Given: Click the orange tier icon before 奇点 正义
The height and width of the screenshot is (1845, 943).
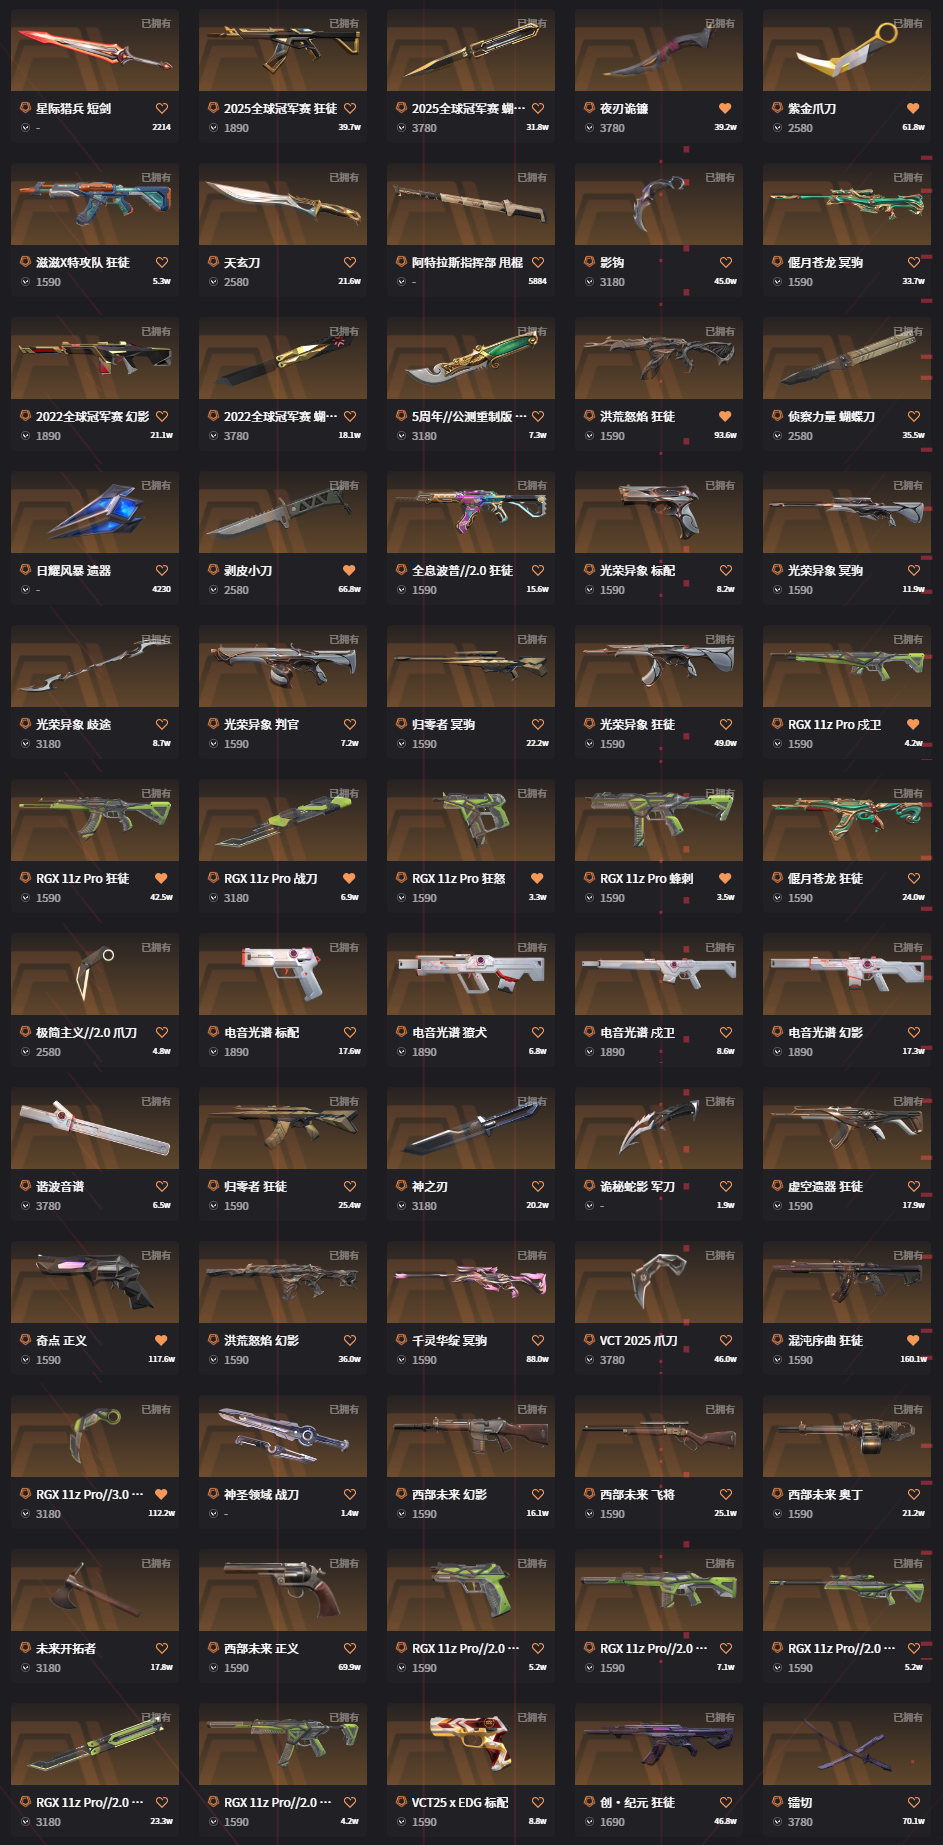Looking at the screenshot, I should [26, 1340].
